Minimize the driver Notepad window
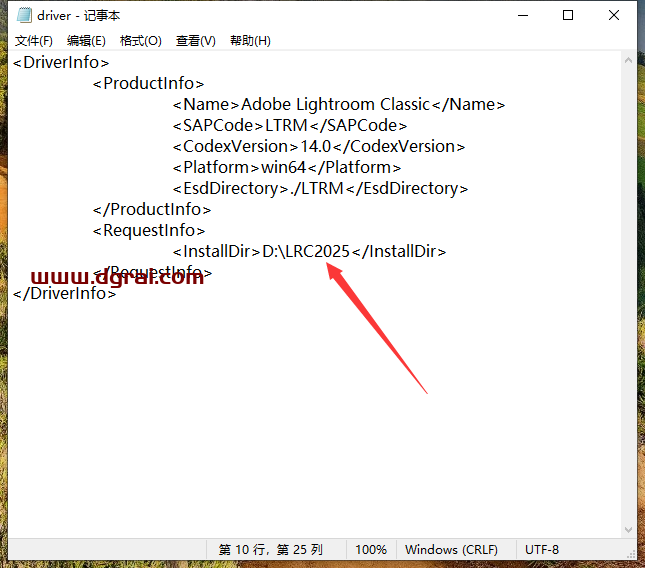The height and width of the screenshot is (568, 645). click(x=522, y=16)
